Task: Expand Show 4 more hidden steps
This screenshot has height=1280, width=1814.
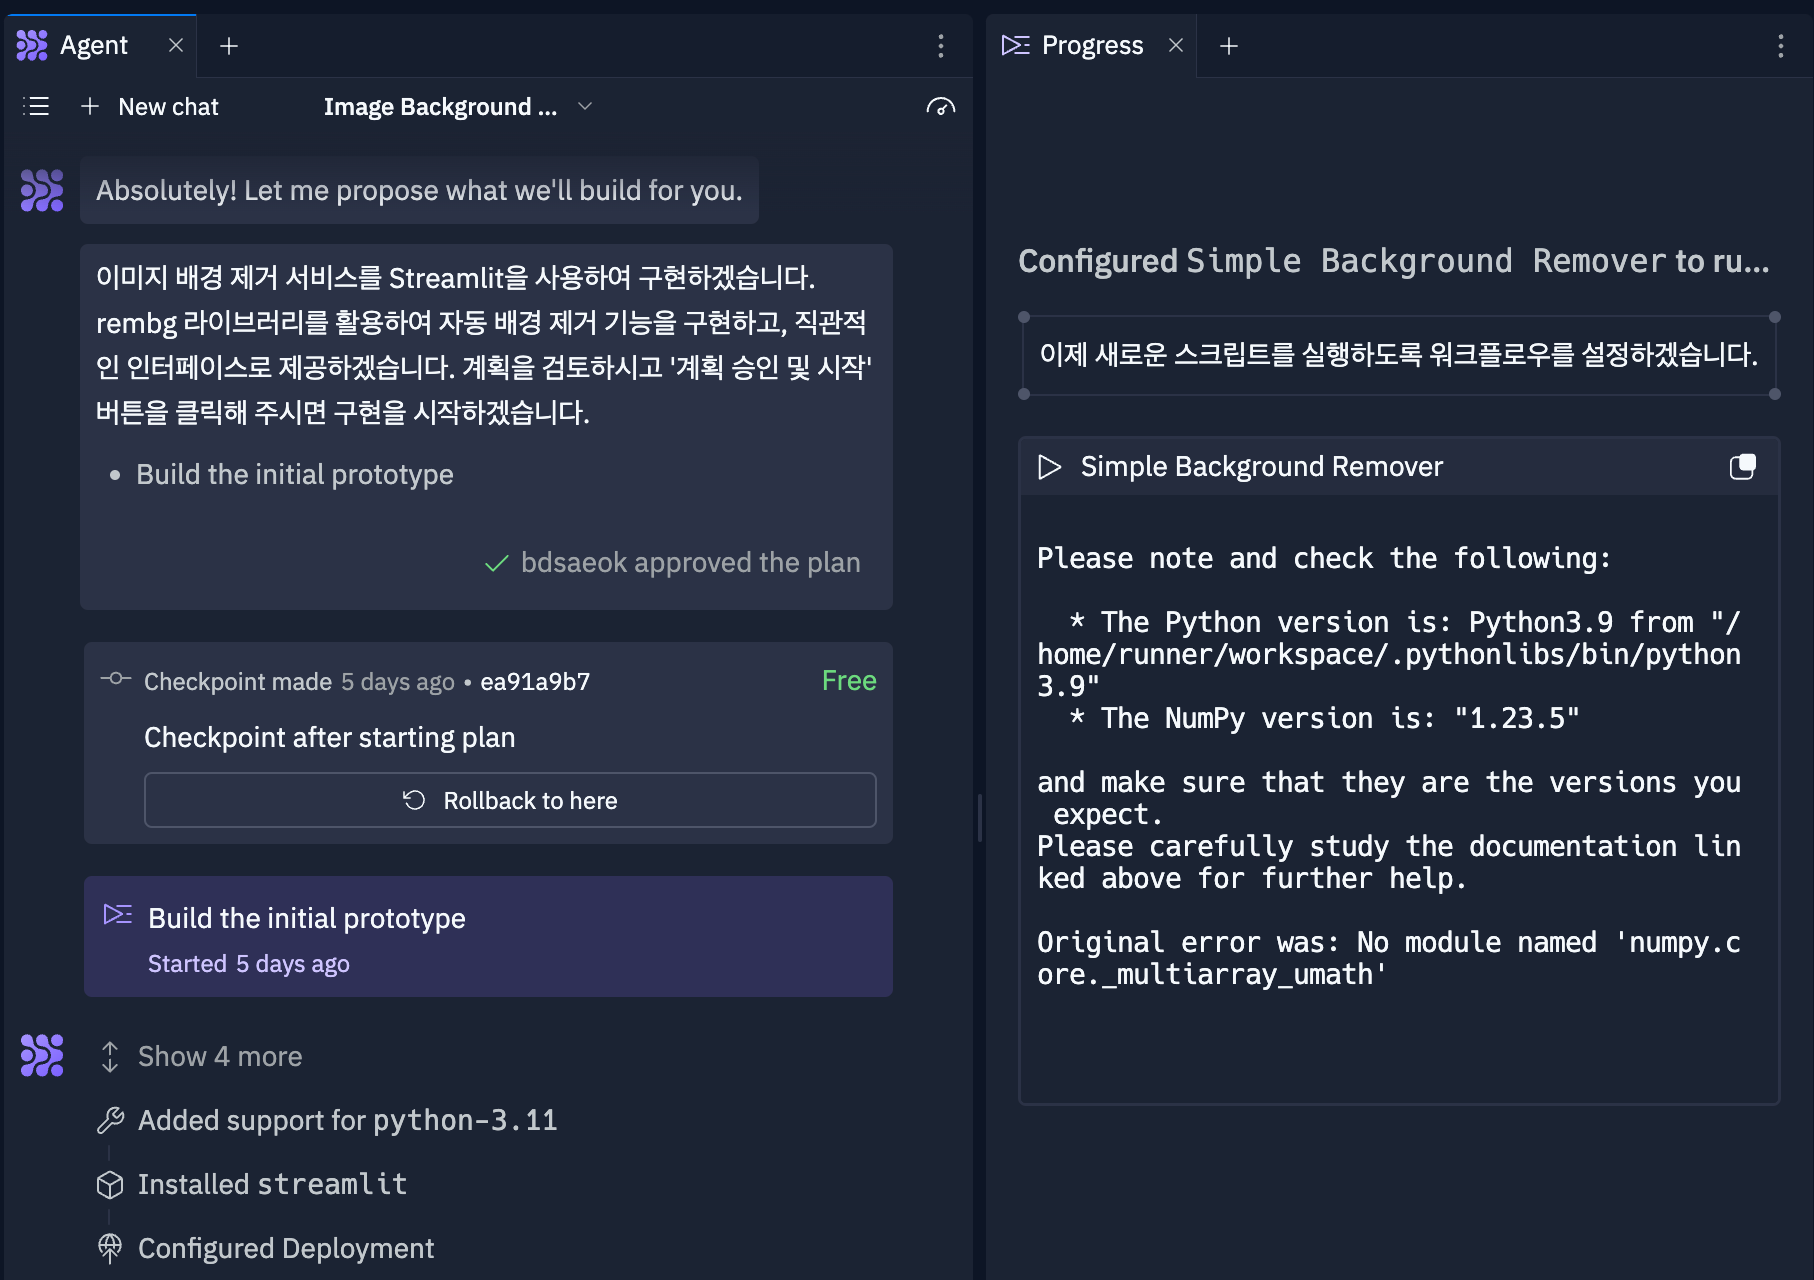Action: [x=219, y=1056]
